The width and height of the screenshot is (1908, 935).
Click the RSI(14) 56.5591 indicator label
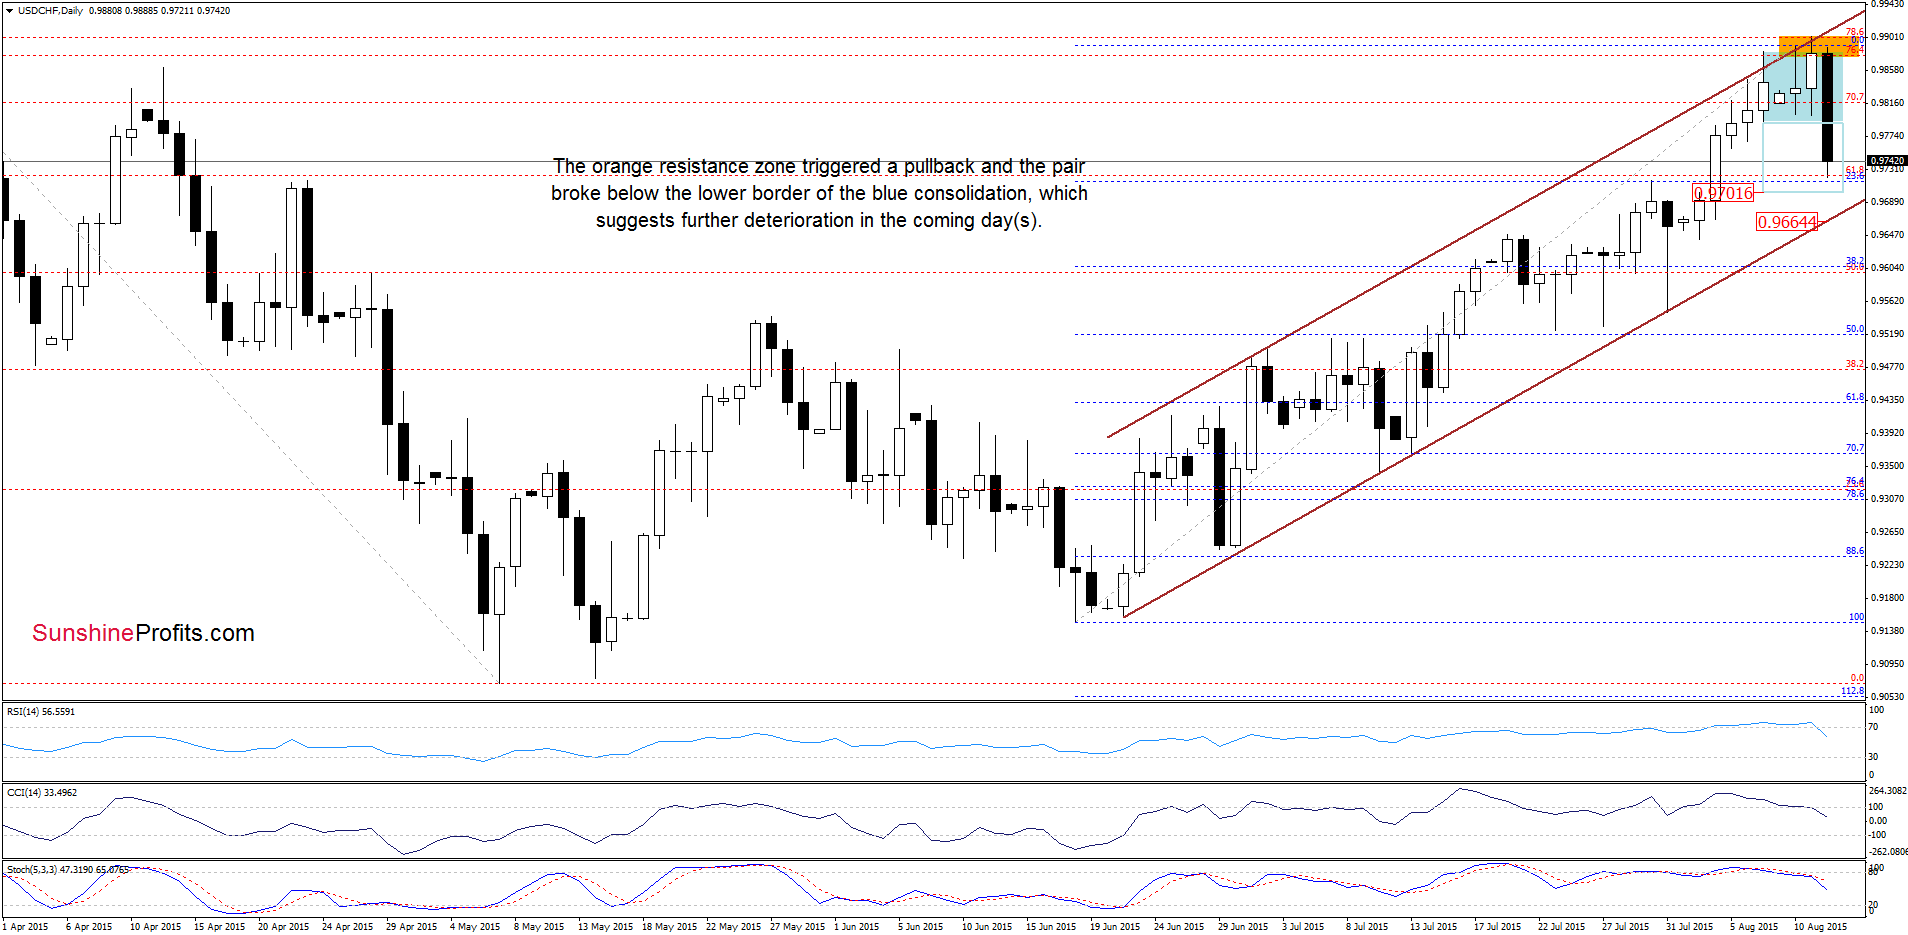(41, 712)
